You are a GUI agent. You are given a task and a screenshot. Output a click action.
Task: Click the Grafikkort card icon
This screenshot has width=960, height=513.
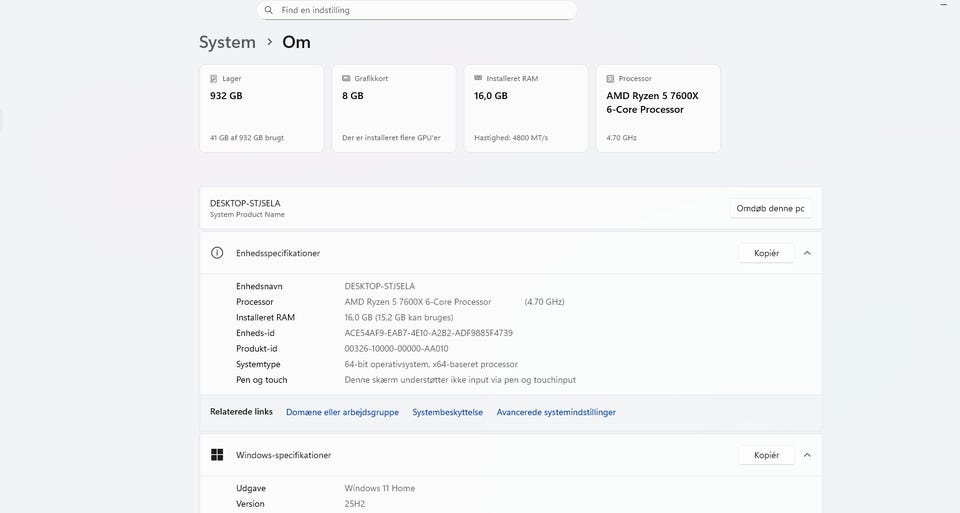coord(345,78)
